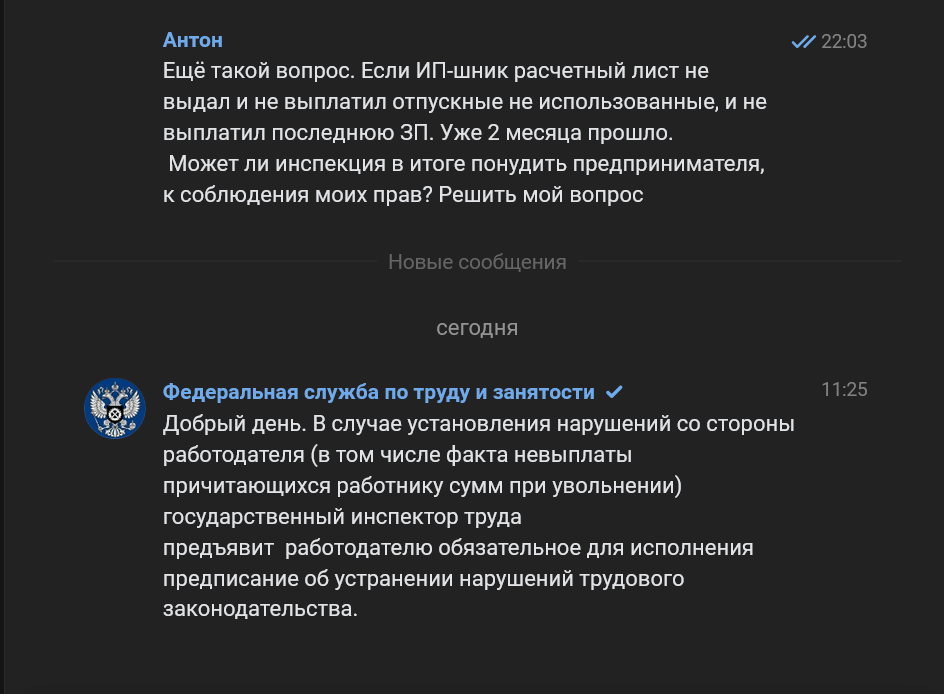
Task: Click the reply line starting "Добрый день"
Action: (478, 424)
